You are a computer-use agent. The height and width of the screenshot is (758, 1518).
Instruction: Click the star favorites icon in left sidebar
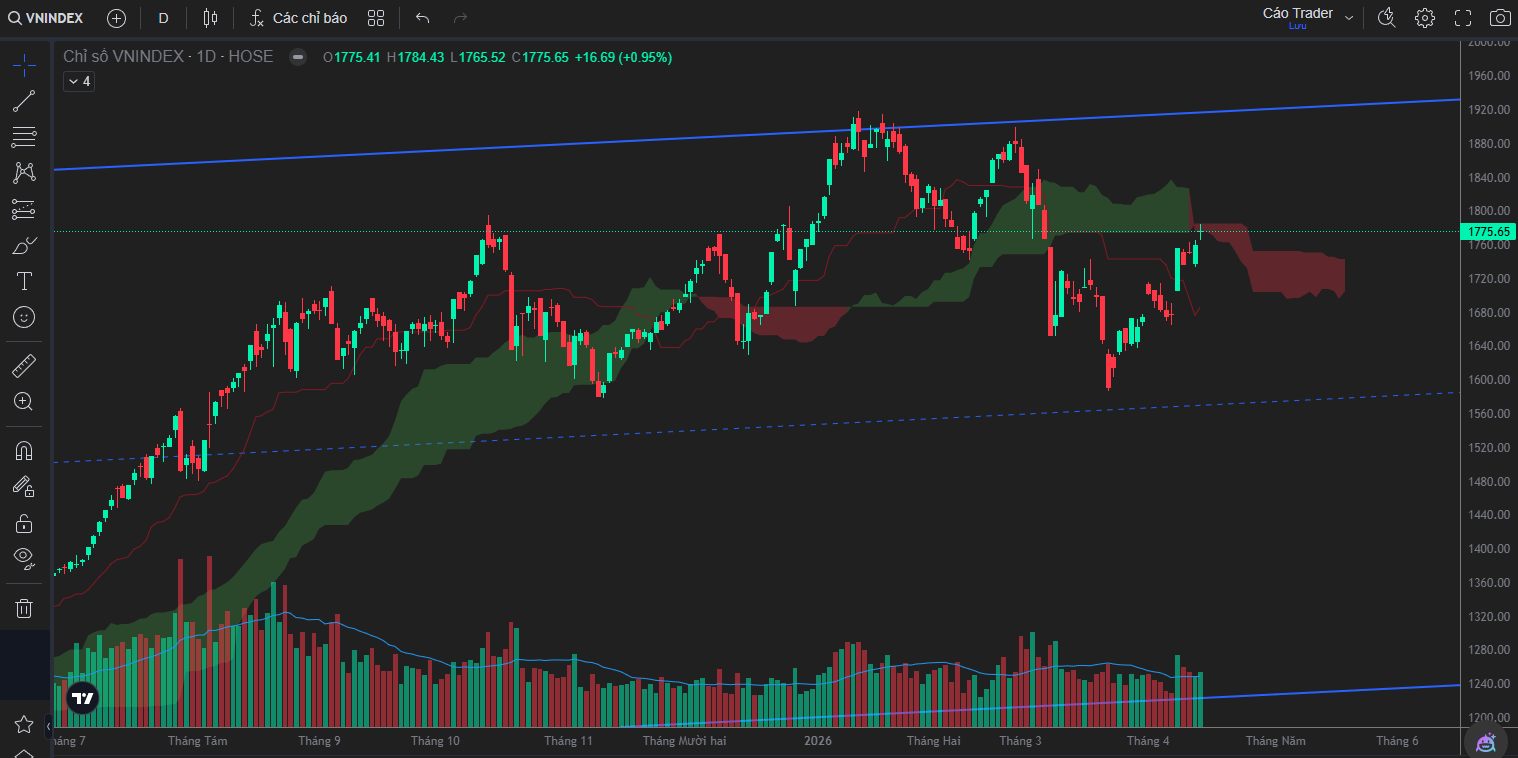click(24, 724)
